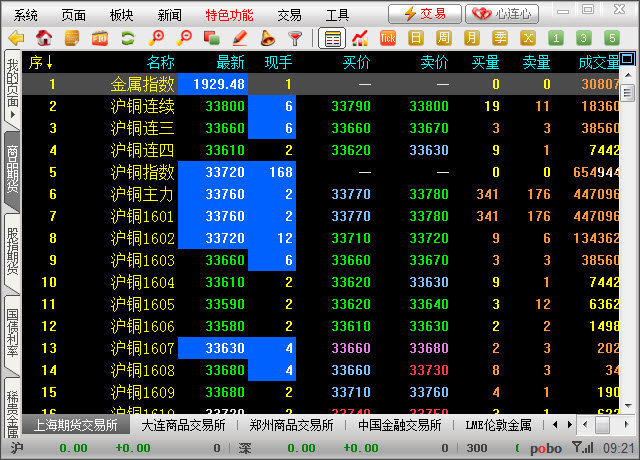
Task: Select the 沪铜1601 row
Action: [x=142, y=216]
